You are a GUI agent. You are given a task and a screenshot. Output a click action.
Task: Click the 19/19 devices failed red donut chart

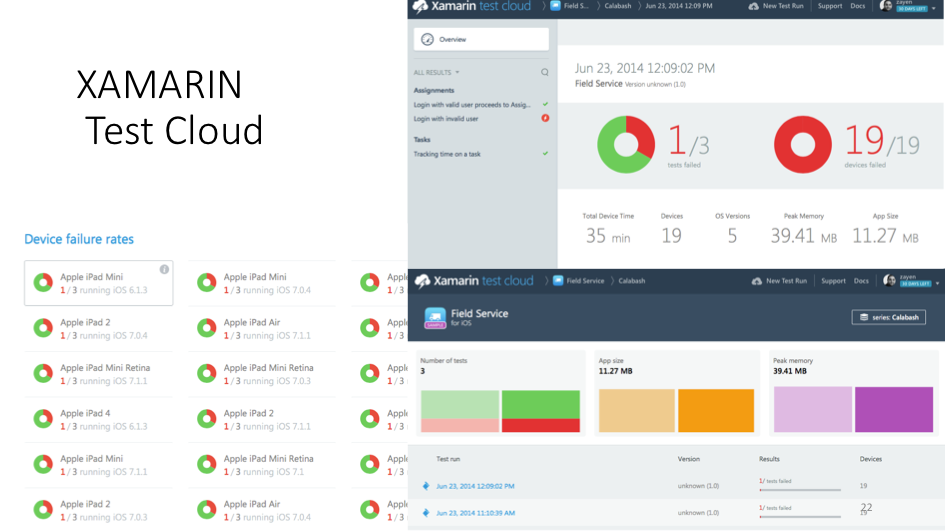803,145
